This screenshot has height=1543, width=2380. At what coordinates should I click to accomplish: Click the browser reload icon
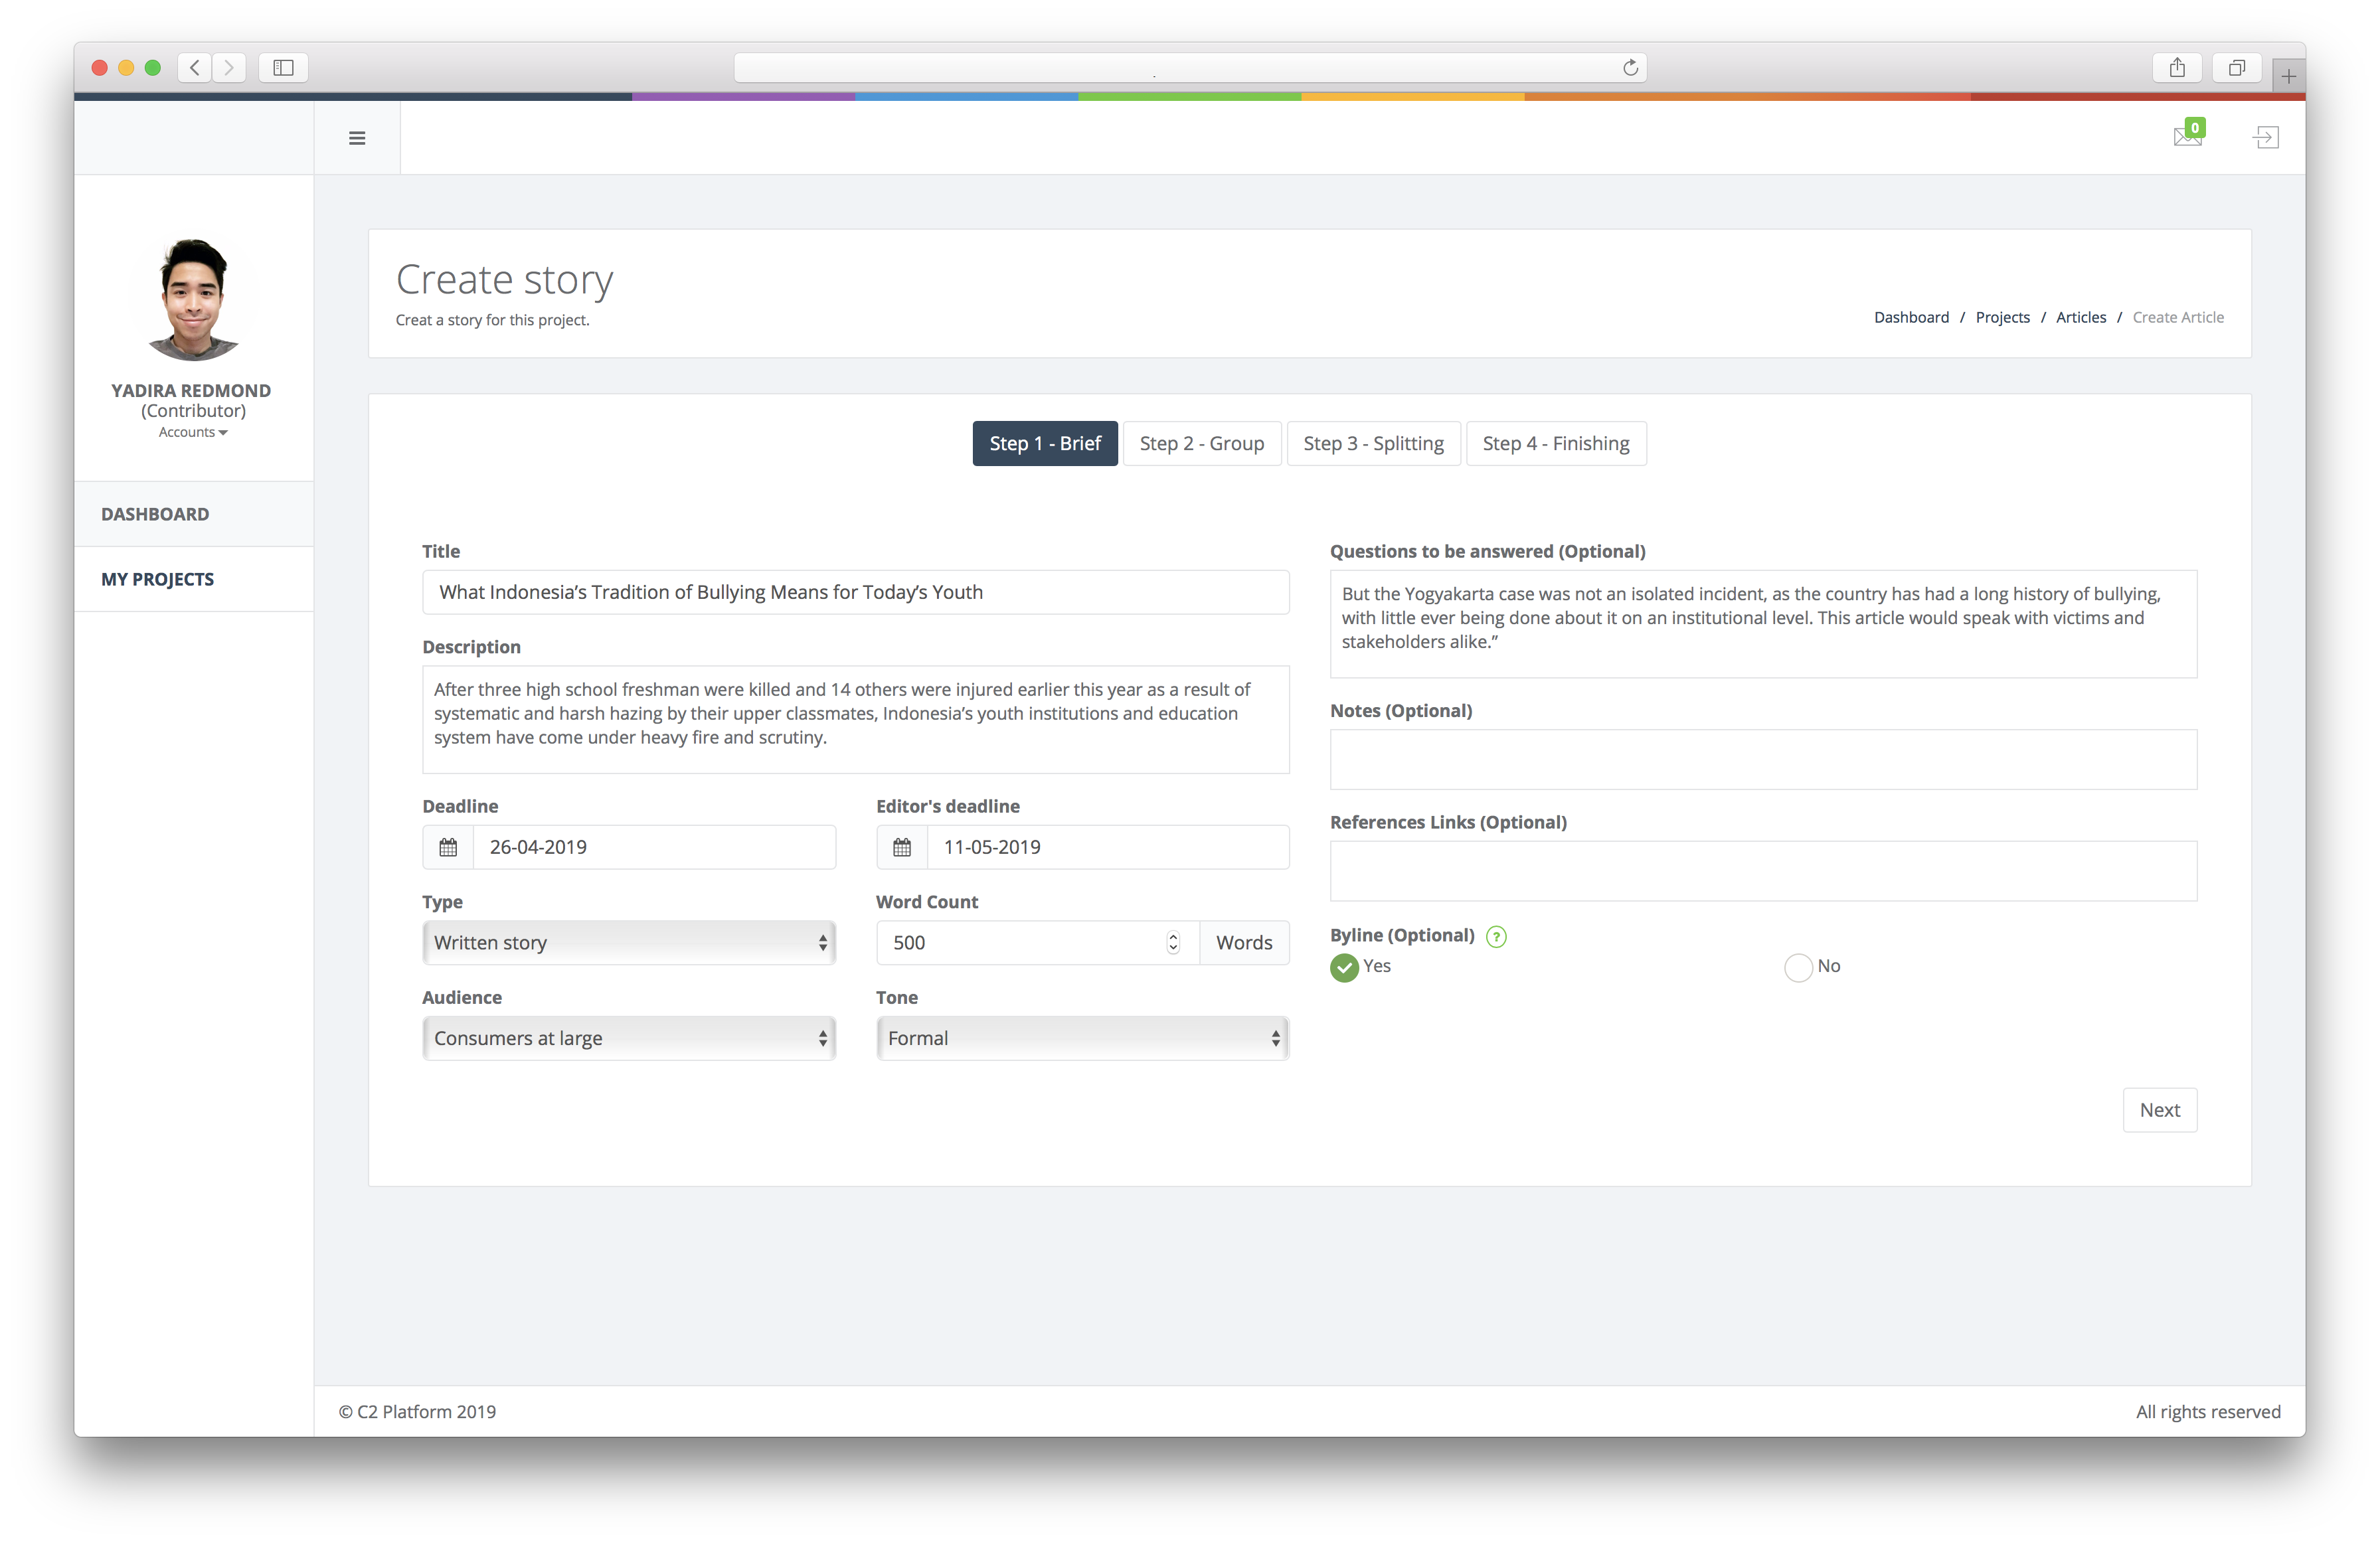pyautogui.click(x=1630, y=68)
